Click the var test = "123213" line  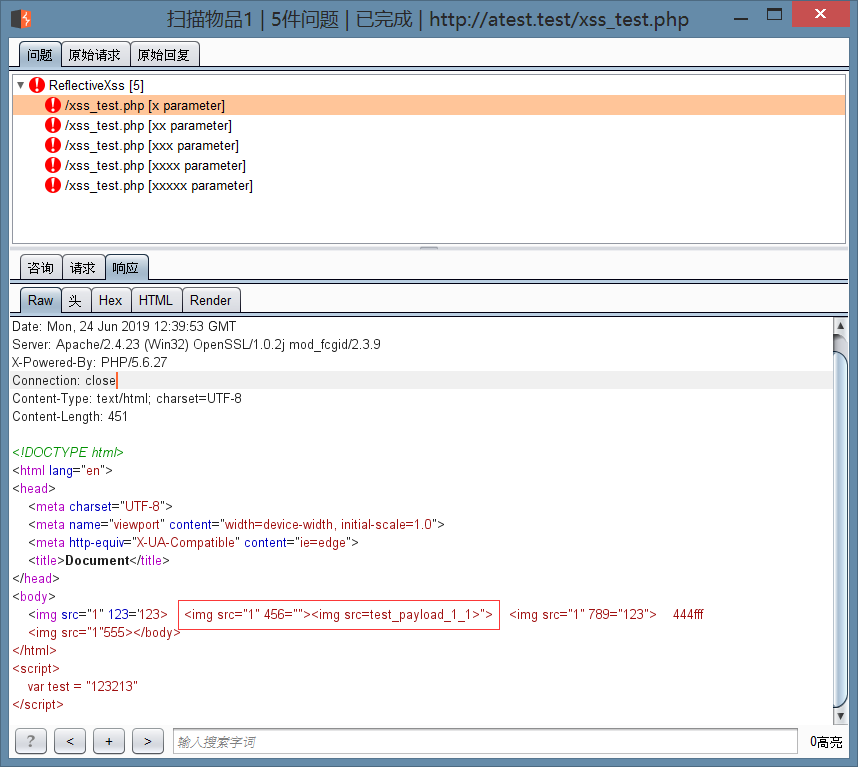[83, 687]
